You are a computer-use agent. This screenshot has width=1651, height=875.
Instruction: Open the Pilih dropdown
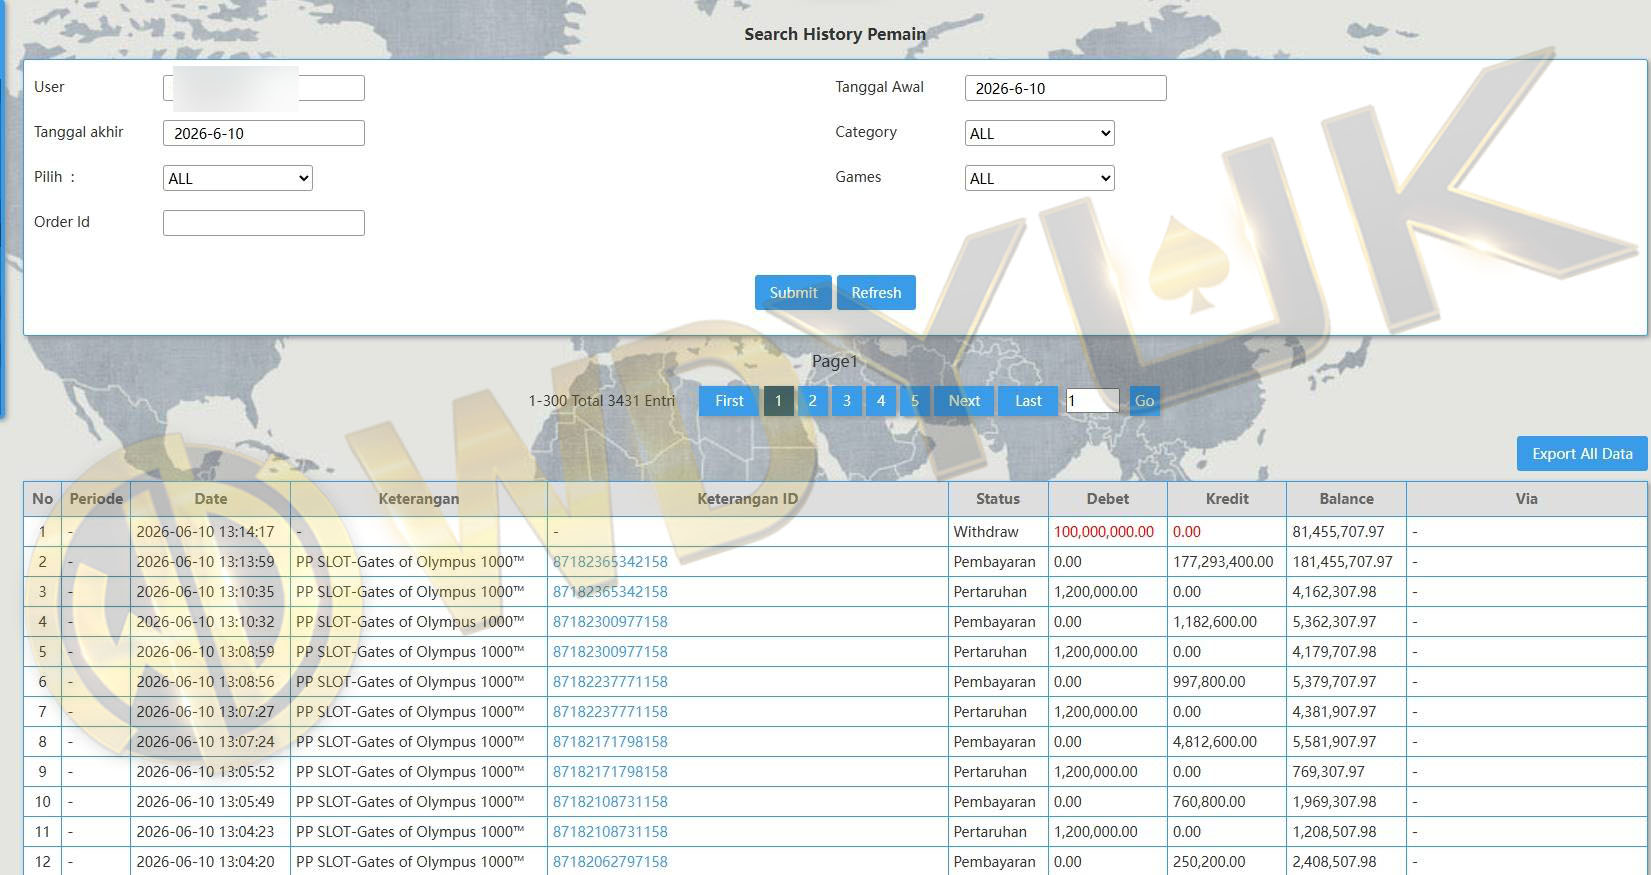coord(238,178)
